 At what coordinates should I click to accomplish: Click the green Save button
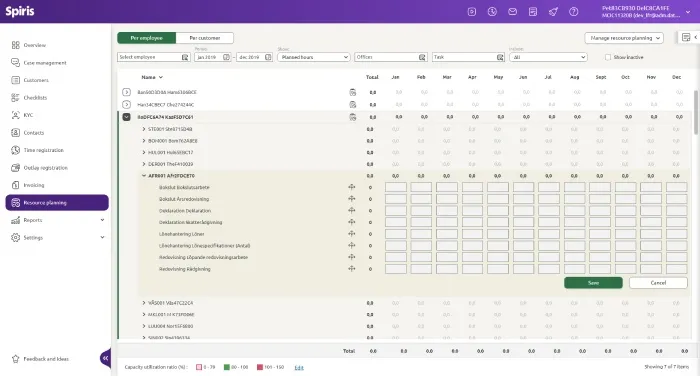pyautogui.click(x=593, y=283)
